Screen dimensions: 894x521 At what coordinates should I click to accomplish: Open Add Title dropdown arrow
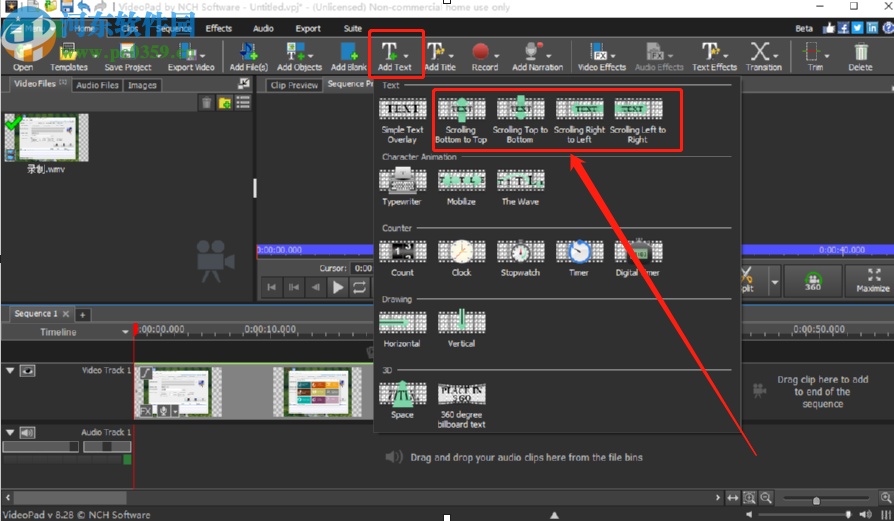[451, 56]
